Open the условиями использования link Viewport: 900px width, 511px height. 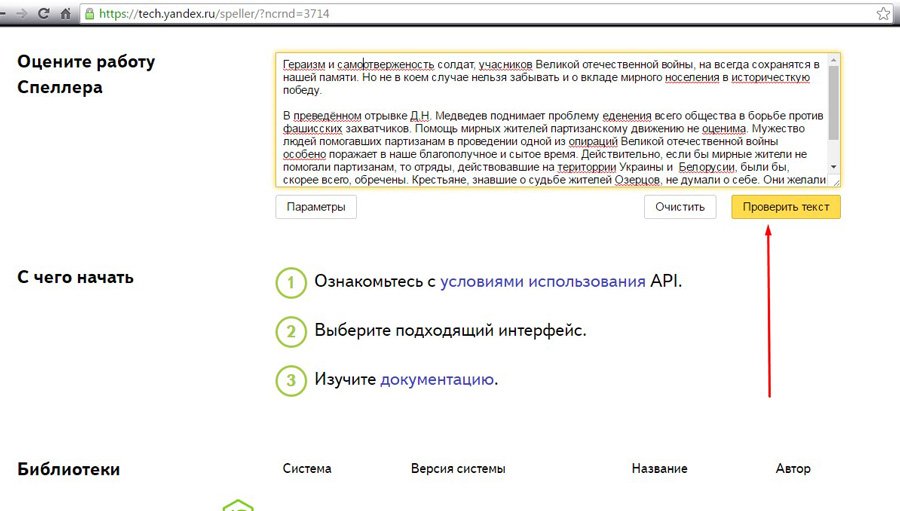coord(542,282)
